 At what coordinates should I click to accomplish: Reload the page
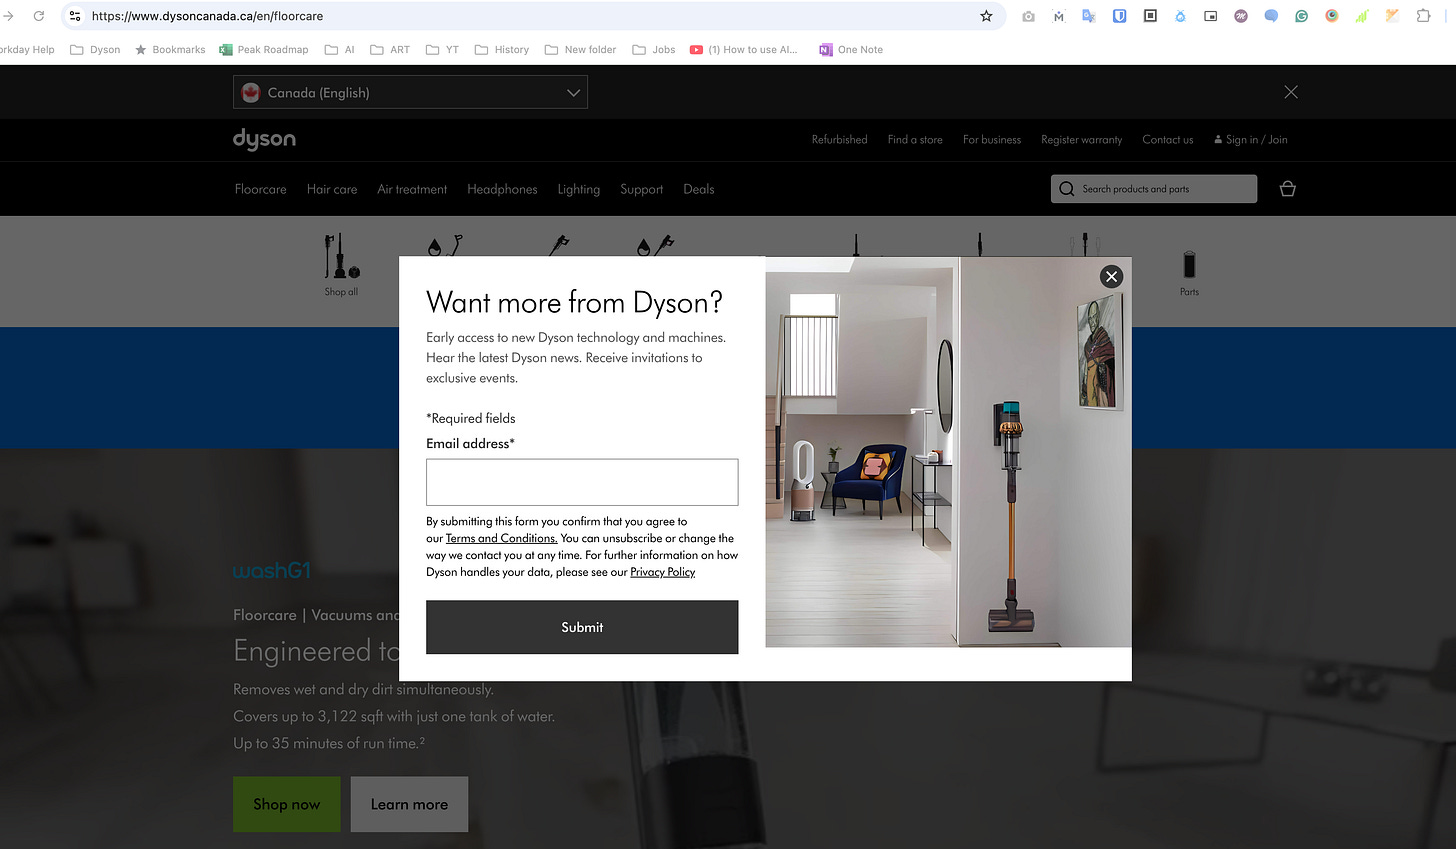coord(39,16)
